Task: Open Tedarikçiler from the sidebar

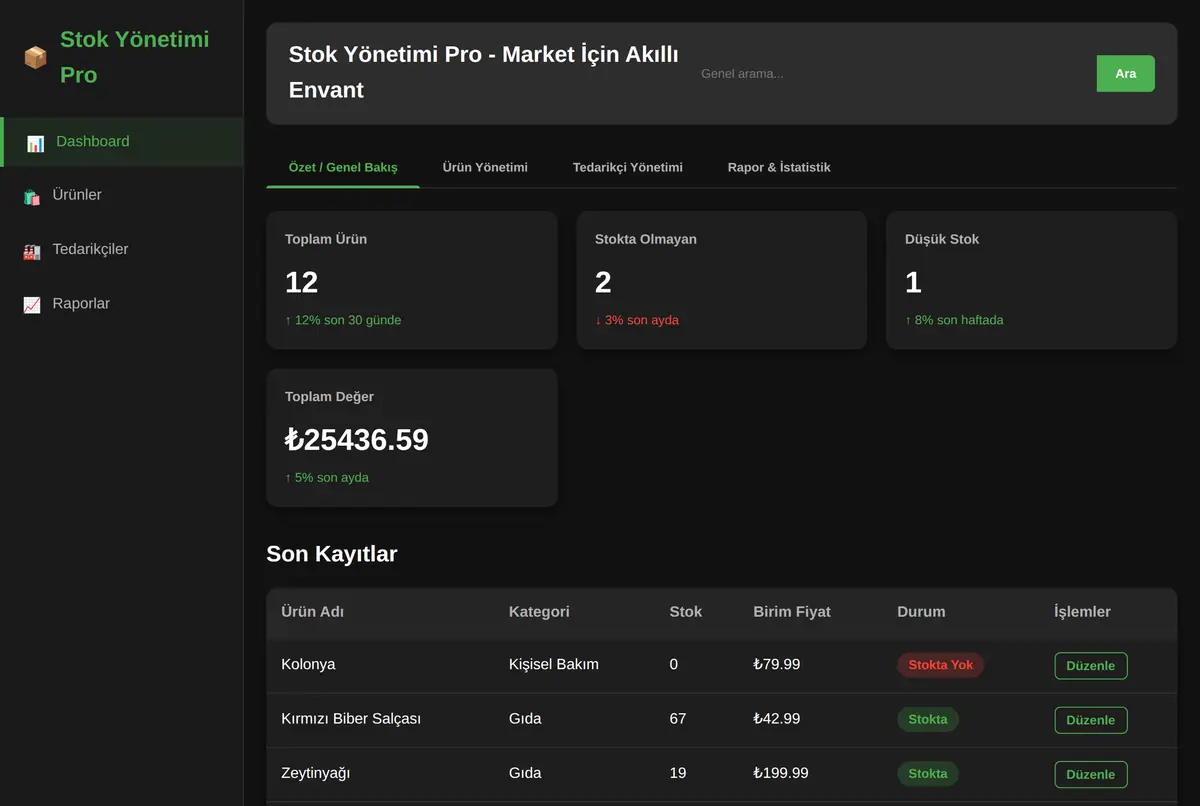Action: coord(122,249)
